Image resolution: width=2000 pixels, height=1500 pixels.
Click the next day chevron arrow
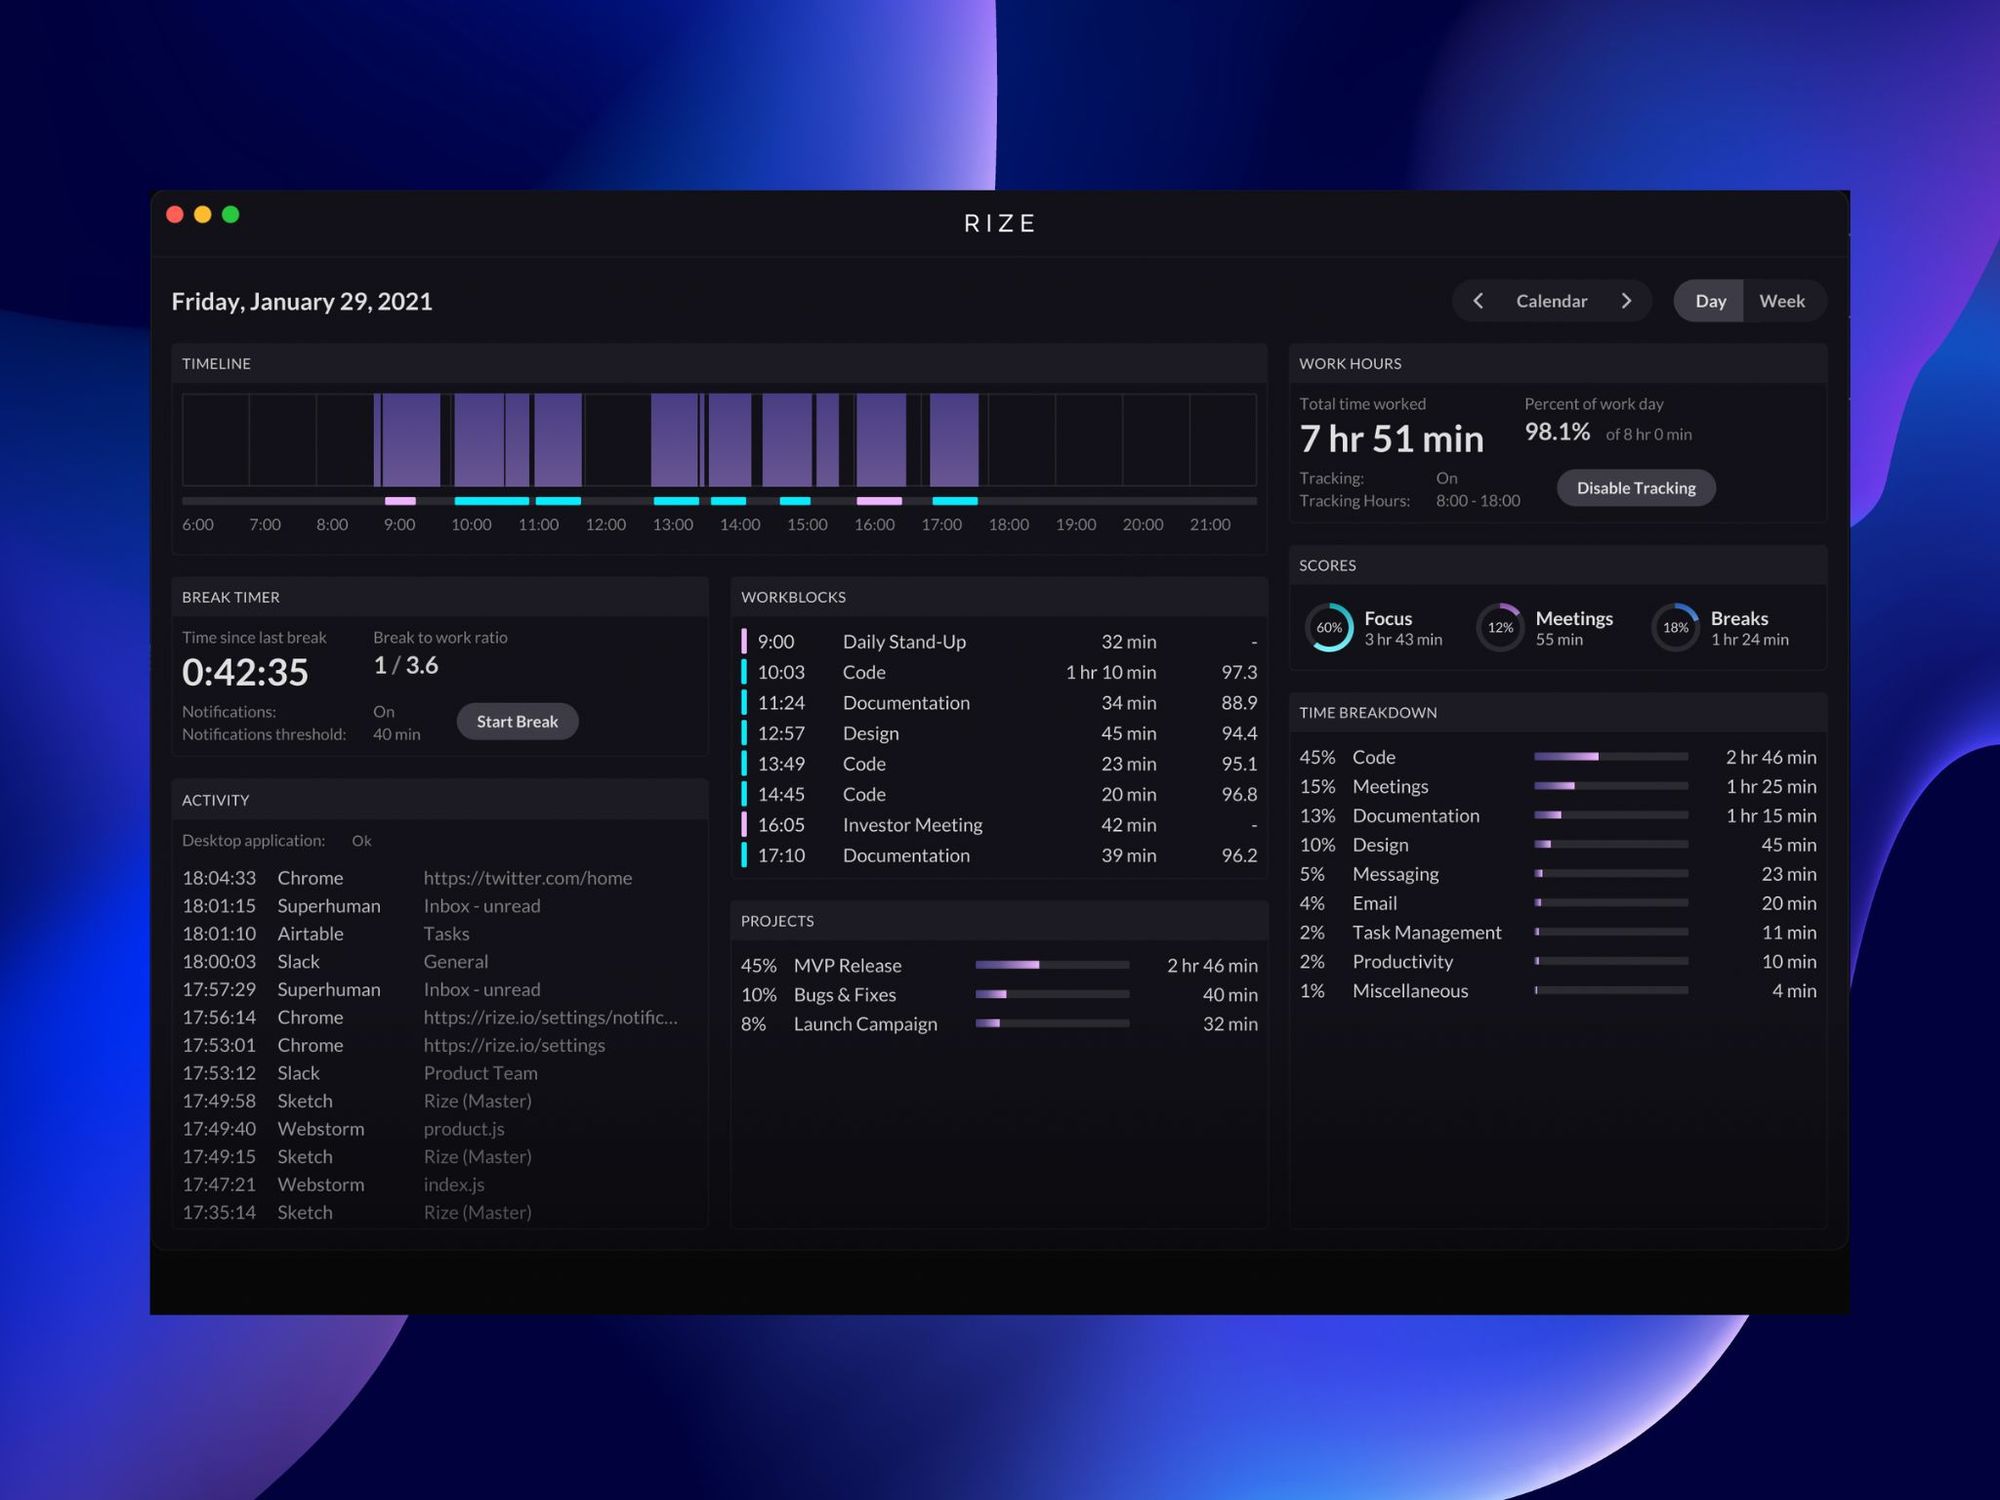(x=1626, y=301)
